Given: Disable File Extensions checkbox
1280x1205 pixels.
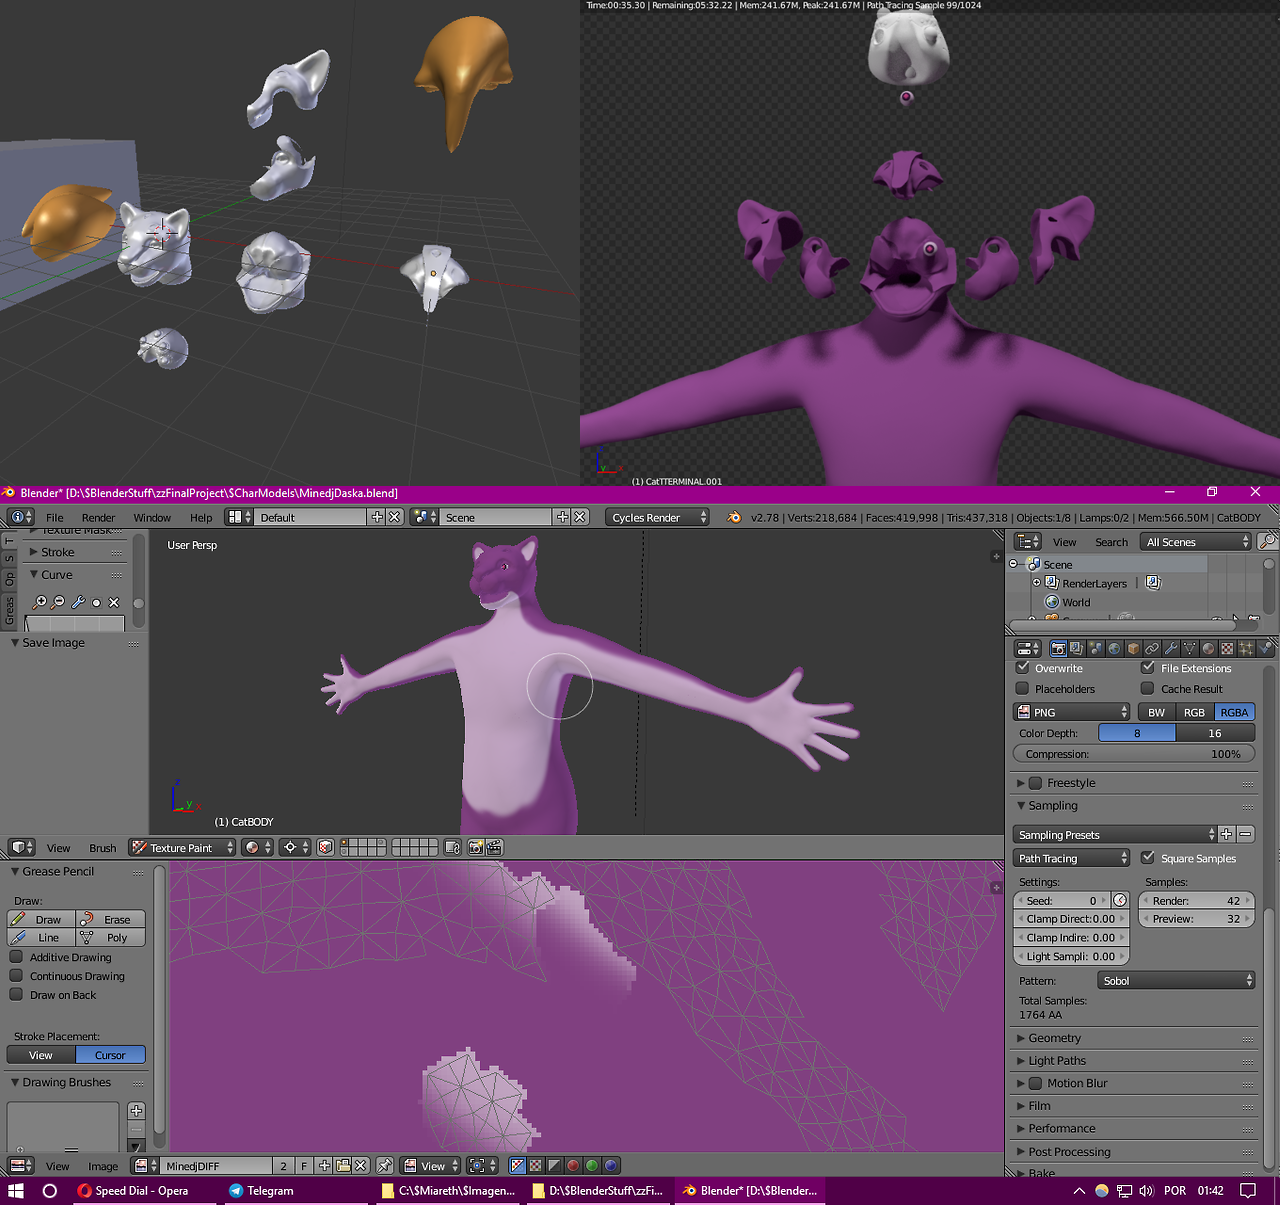Looking at the screenshot, I should click(x=1148, y=667).
